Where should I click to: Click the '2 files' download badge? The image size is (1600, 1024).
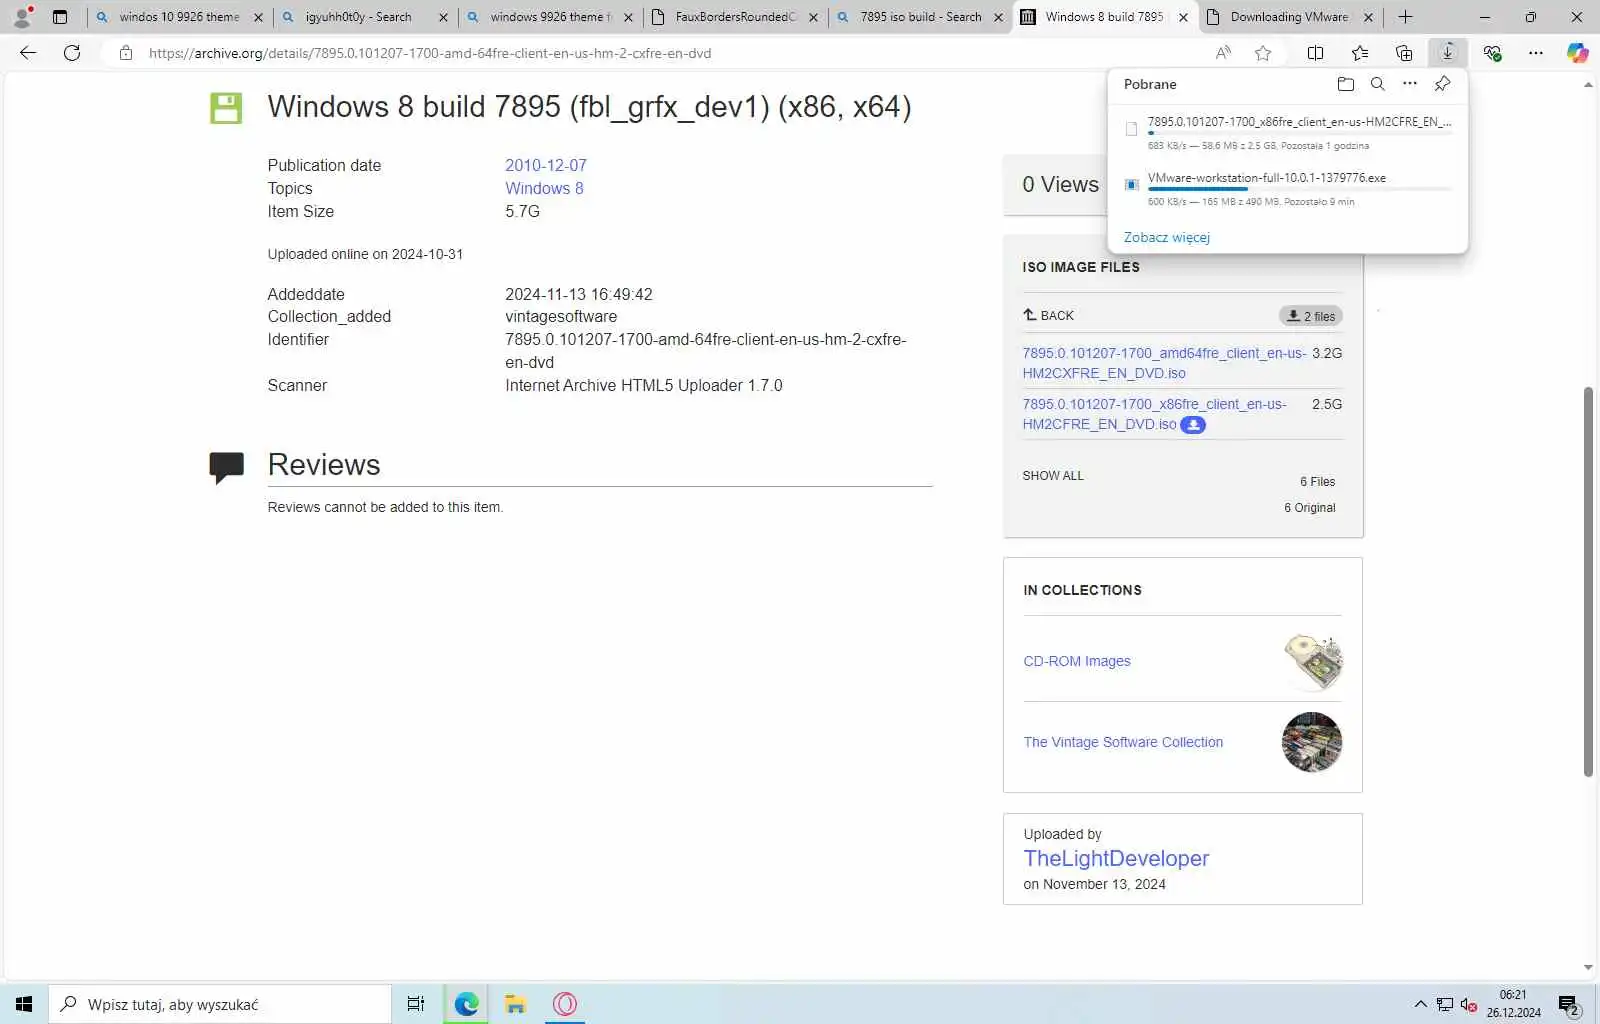1310,316
